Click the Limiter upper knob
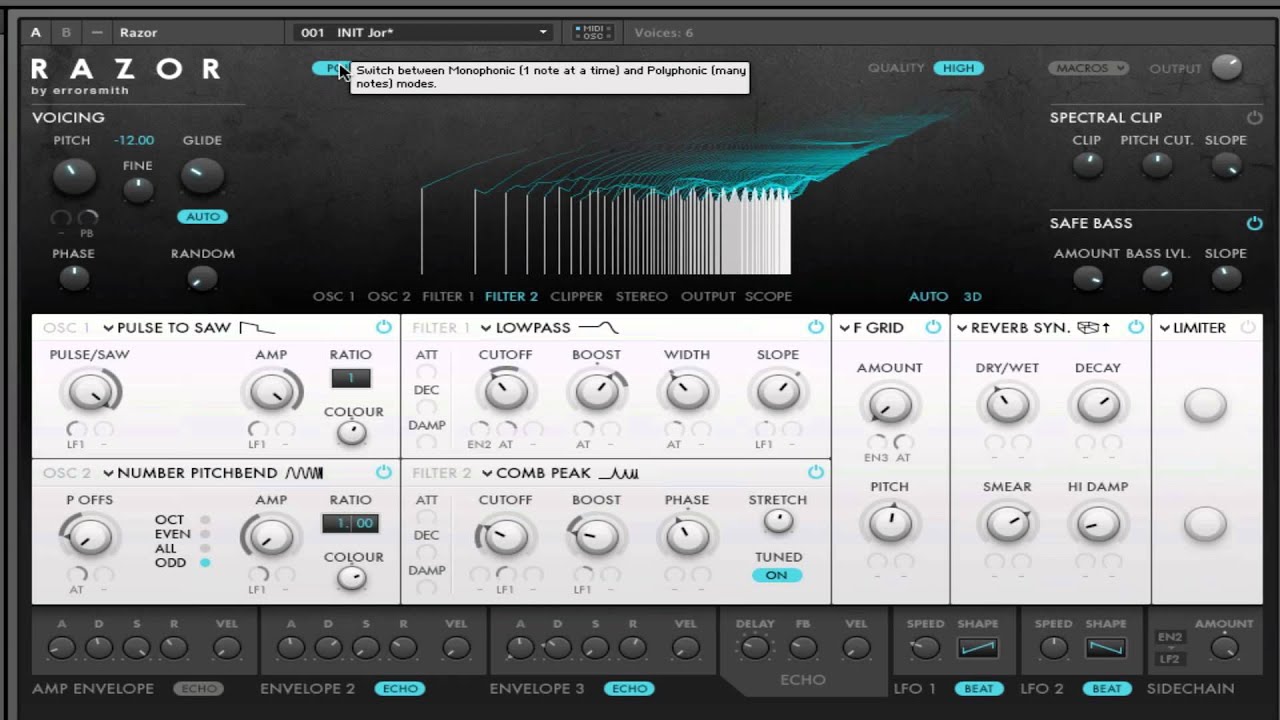Image resolution: width=1280 pixels, height=720 pixels. (x=1205, y=405)
